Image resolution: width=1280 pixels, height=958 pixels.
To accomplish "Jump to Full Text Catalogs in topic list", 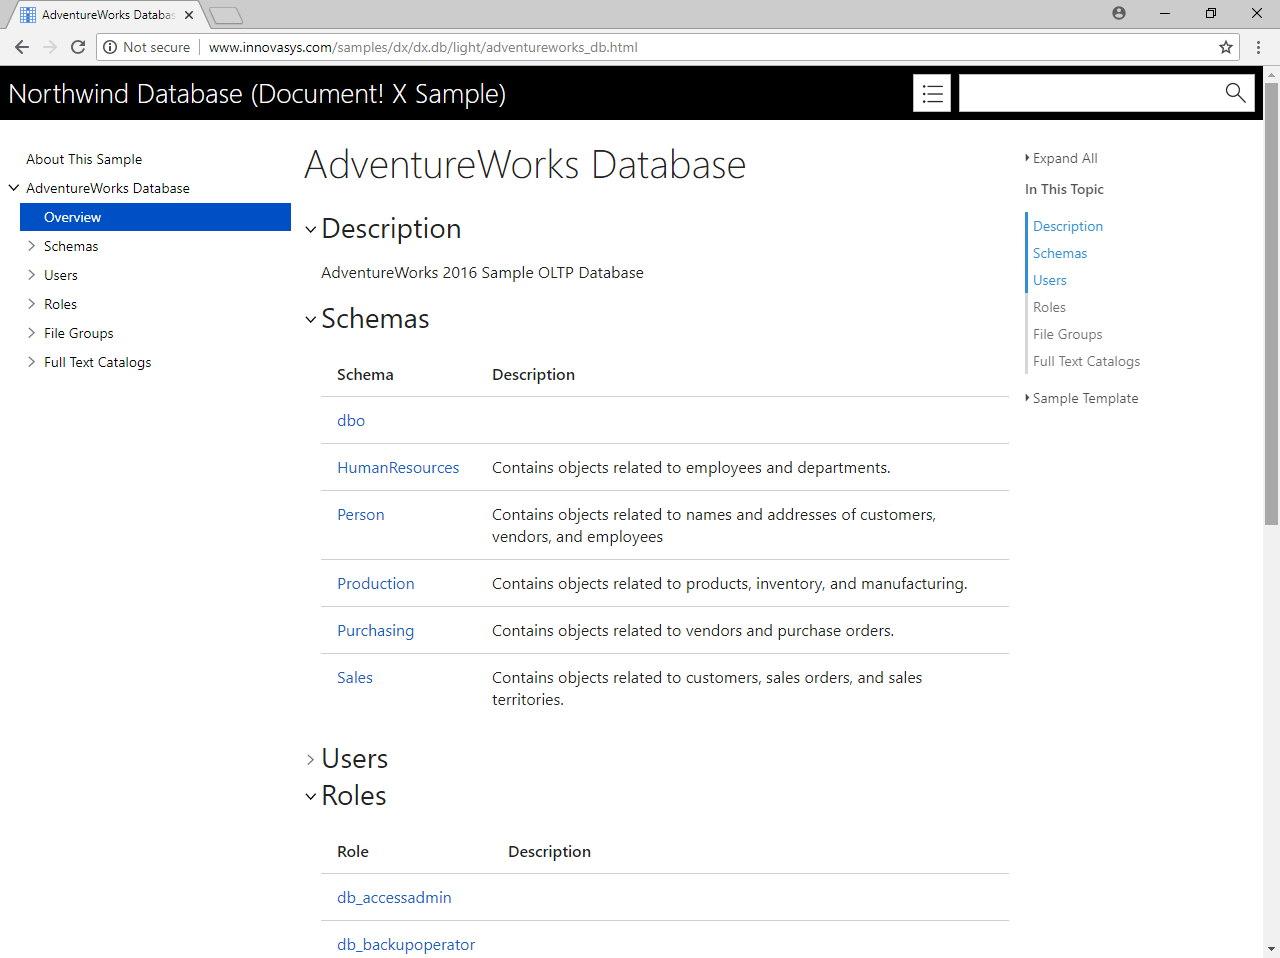I will (x=1086, y=361).
